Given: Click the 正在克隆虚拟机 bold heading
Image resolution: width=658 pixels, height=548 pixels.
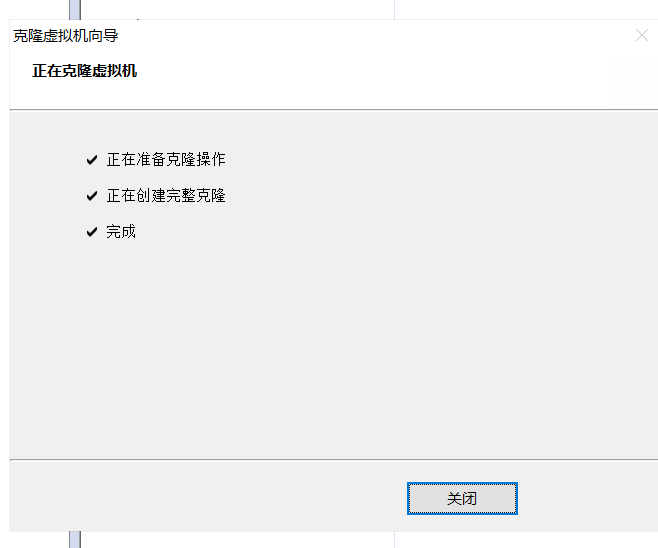Looking at the screenshot, I should (x=85, y=70).
